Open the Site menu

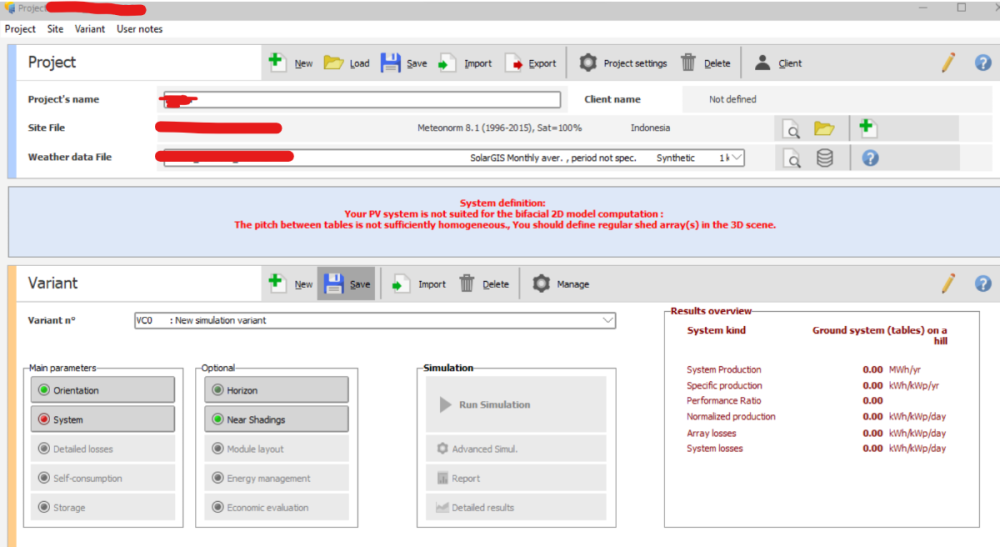click(x=55, y=29)
